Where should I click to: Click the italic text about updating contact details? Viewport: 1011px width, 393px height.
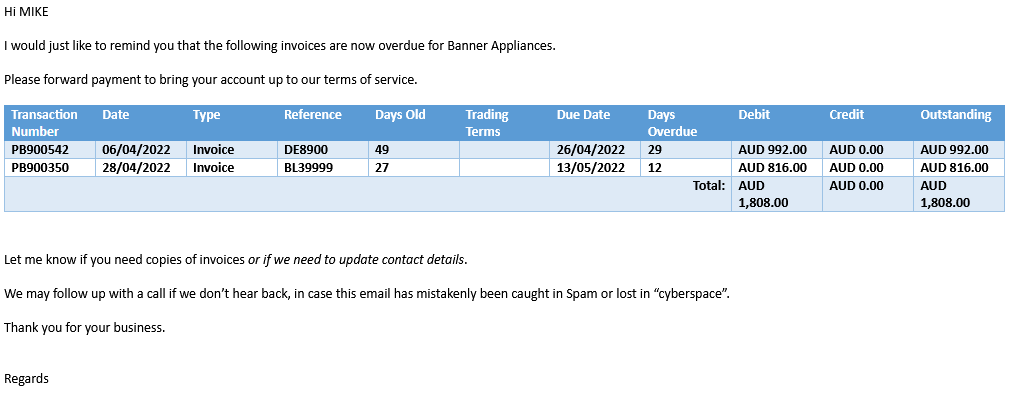356,260
